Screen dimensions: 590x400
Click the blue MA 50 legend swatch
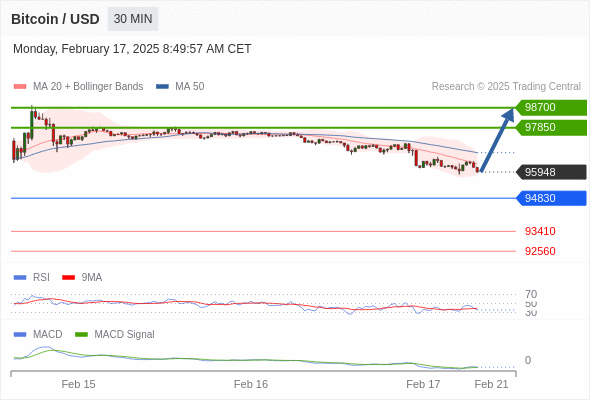tap(163, 87)
